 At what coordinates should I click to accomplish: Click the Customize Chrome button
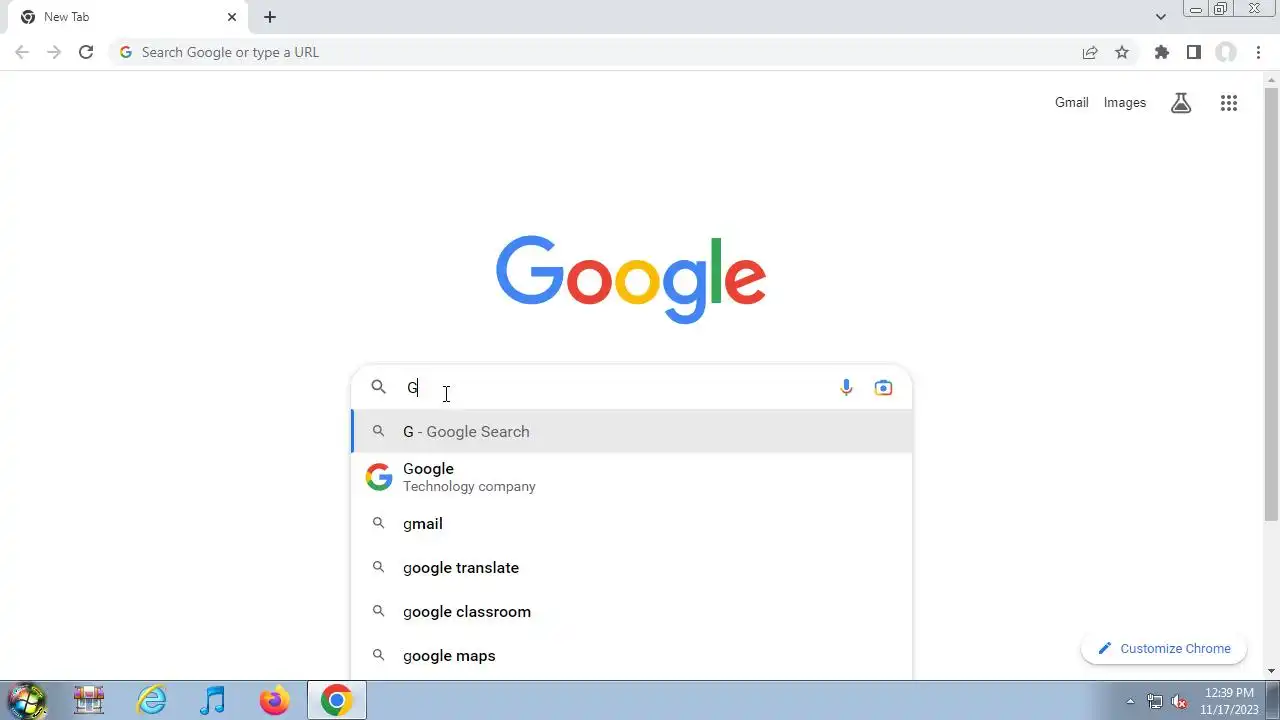[1164, 649]
